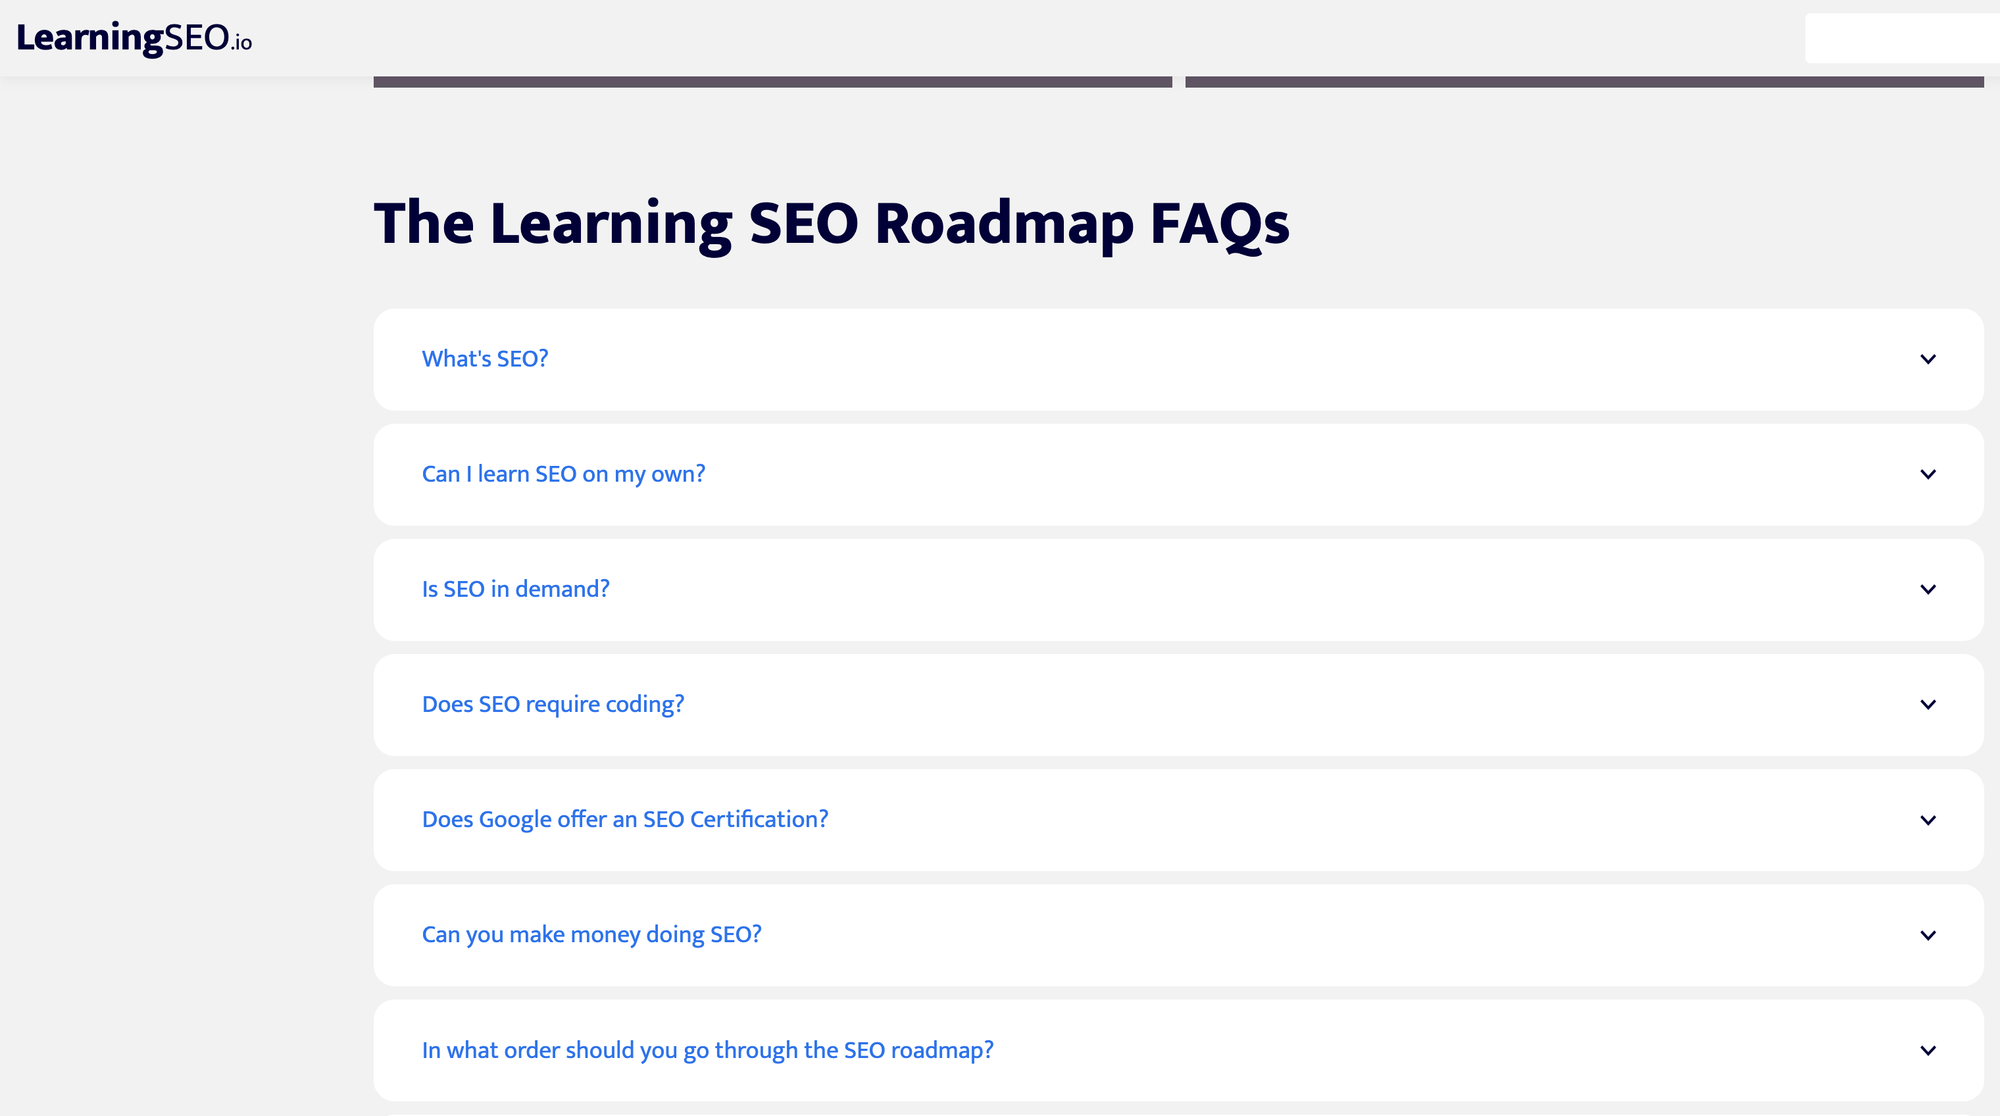Toggle chevron next to "Does SEO require coding?"
The height and width of the screenshot is (1116, 2000).
pyautogui.click(x=1928, y=704)
